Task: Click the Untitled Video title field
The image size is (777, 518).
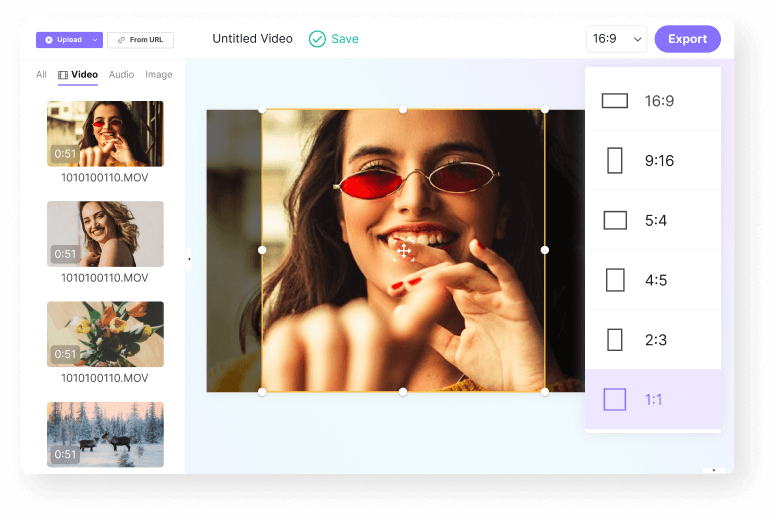Action: click(252, 39)
